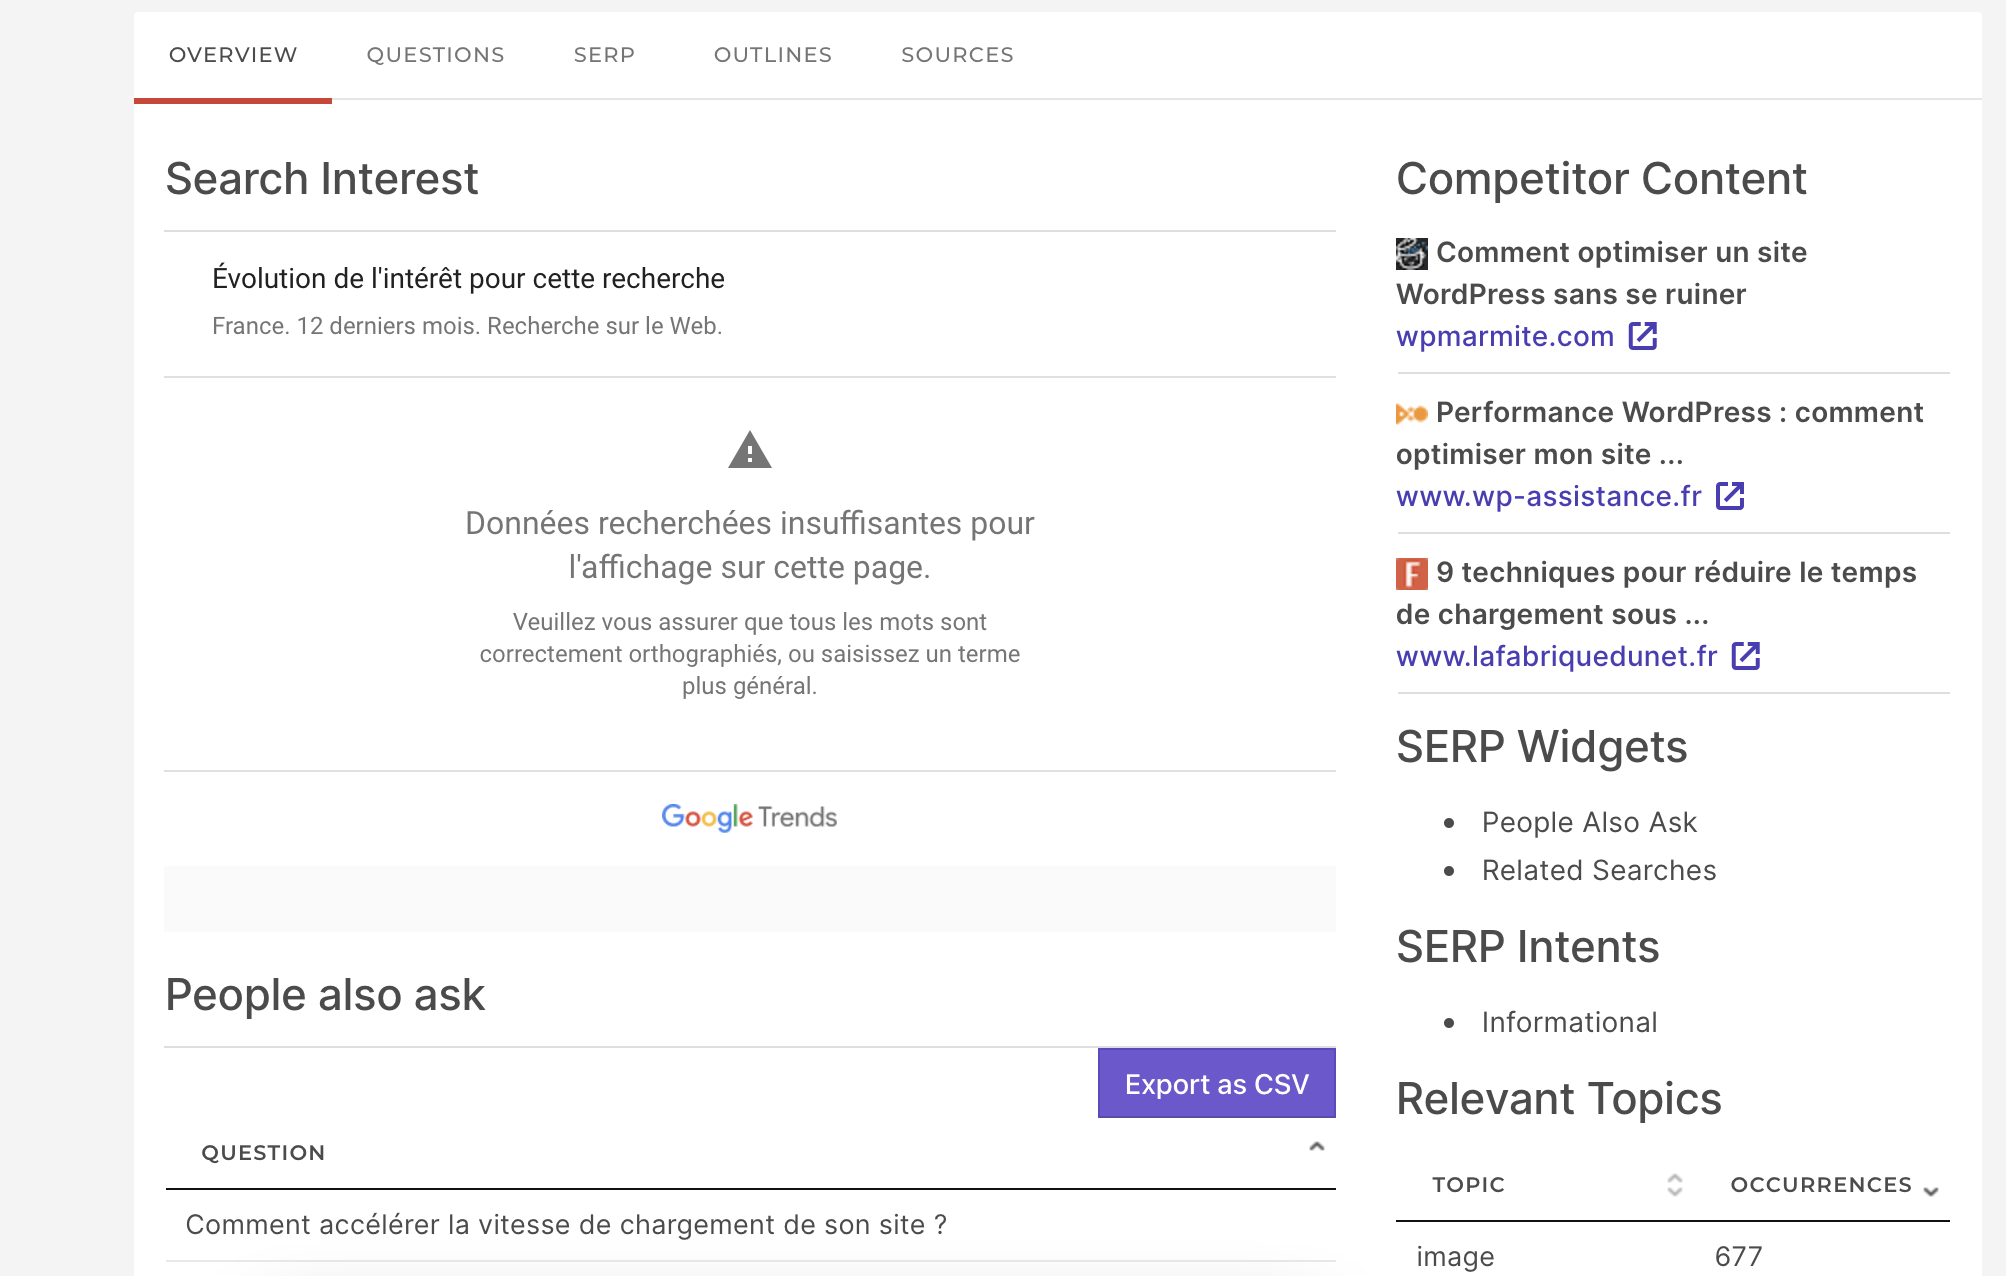Screen dimensions: 2006x1276
Task: Click the Google Trends logo
Action: tap(749, 817)
